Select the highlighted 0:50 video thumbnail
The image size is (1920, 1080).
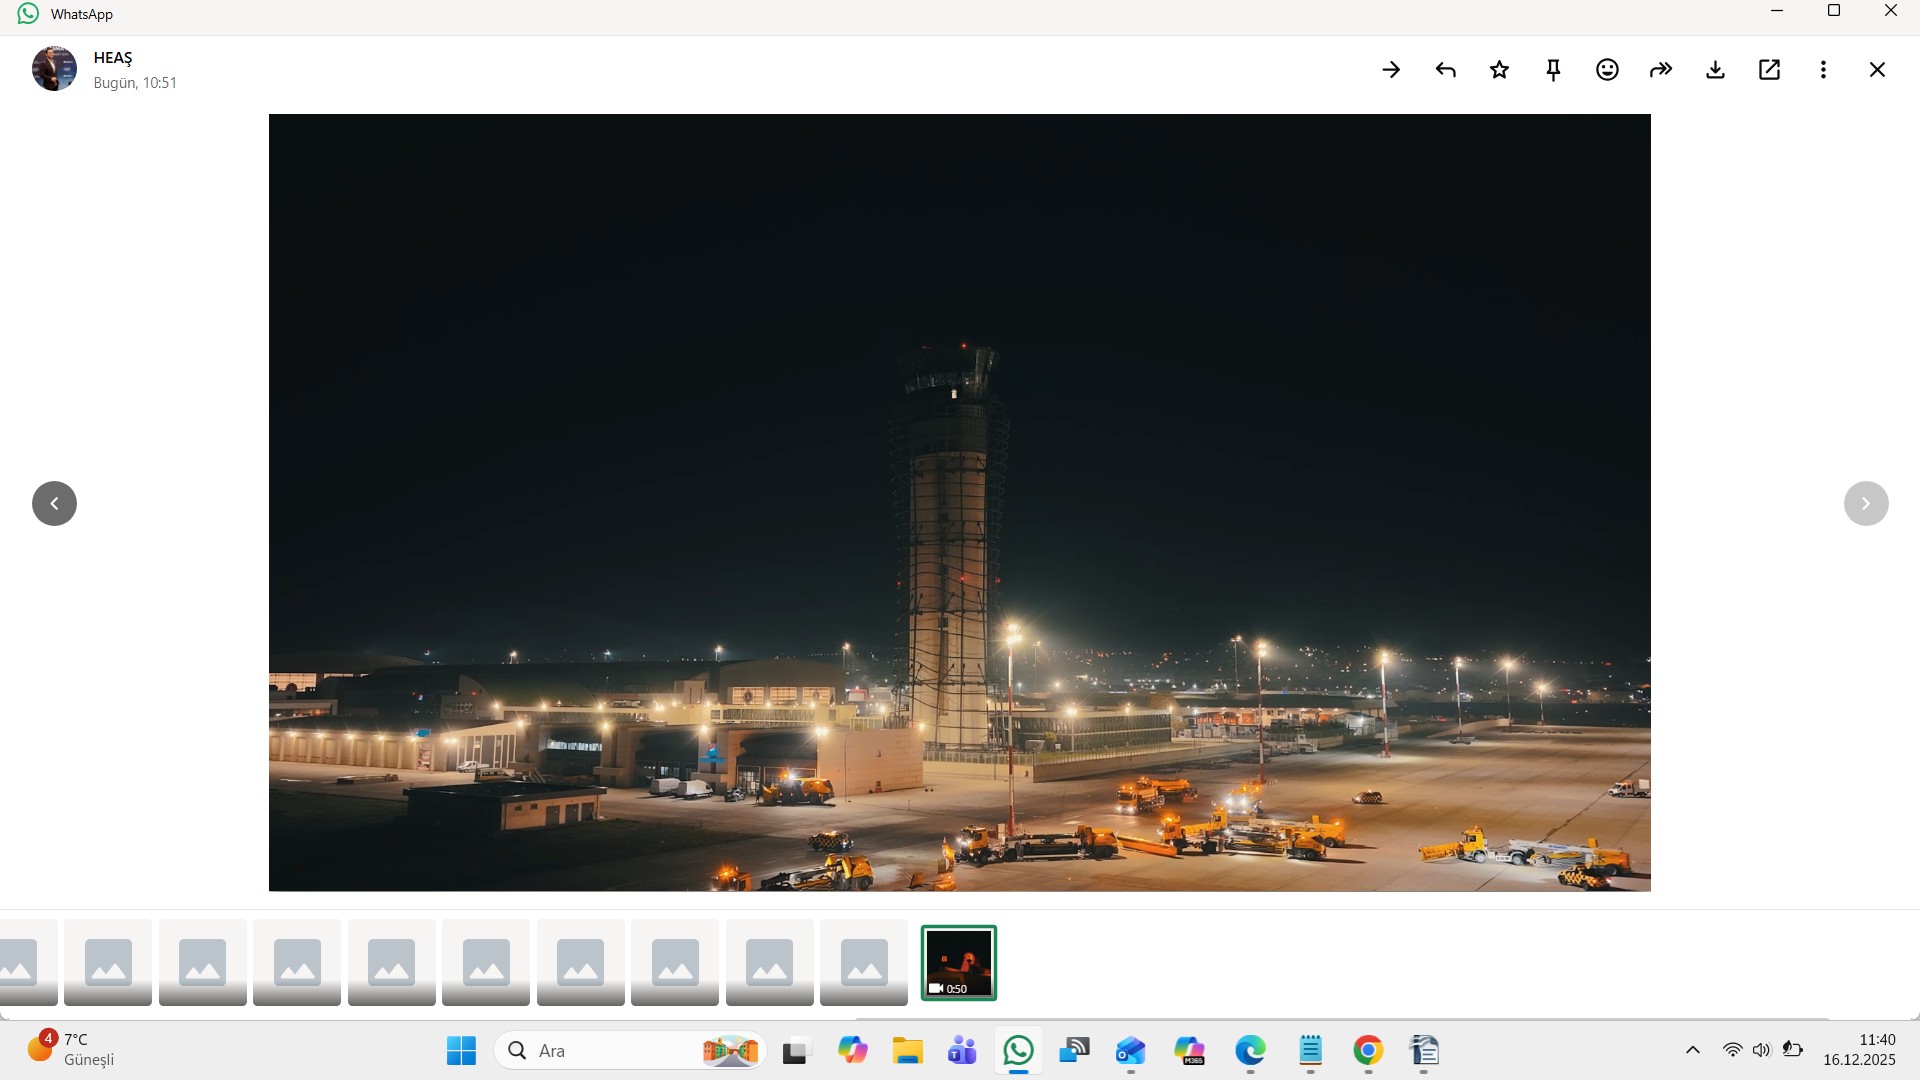point(958,962)
